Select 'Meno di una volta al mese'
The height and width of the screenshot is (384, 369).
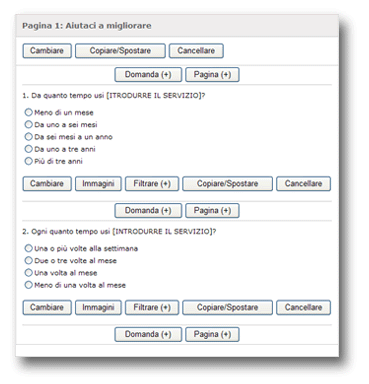coord(29,285)
